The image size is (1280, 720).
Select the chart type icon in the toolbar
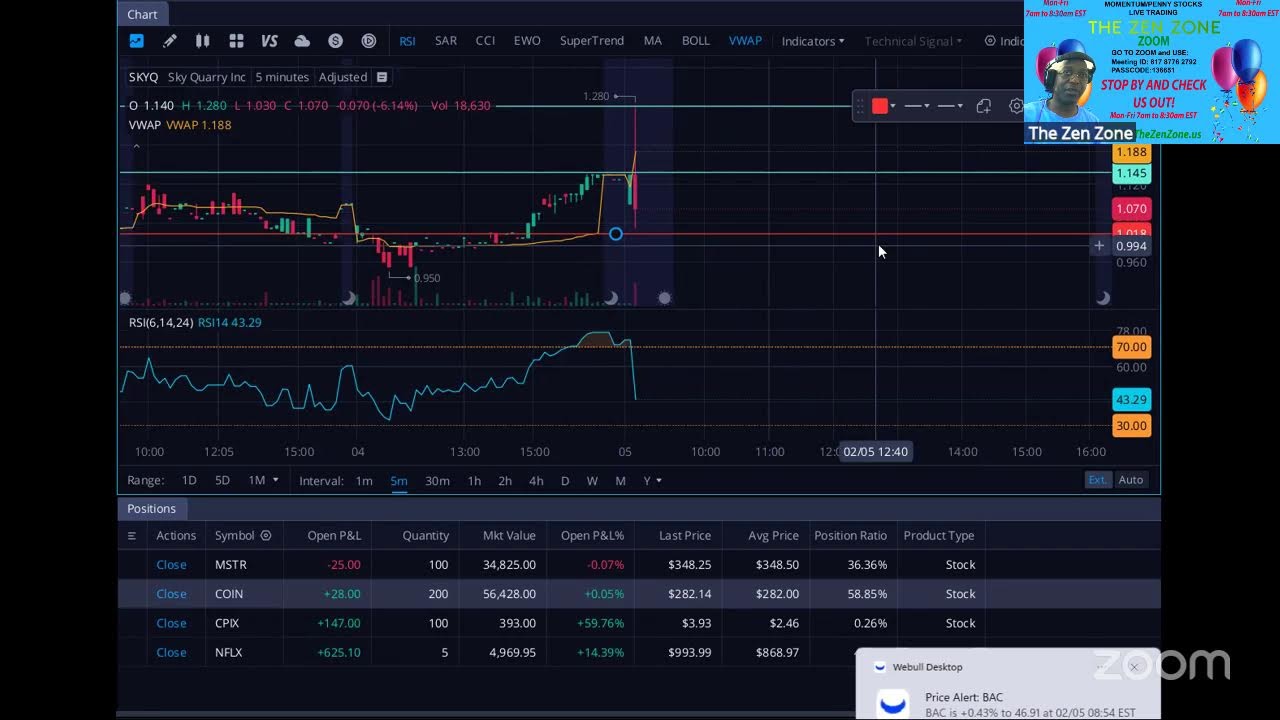coord(137,41)
